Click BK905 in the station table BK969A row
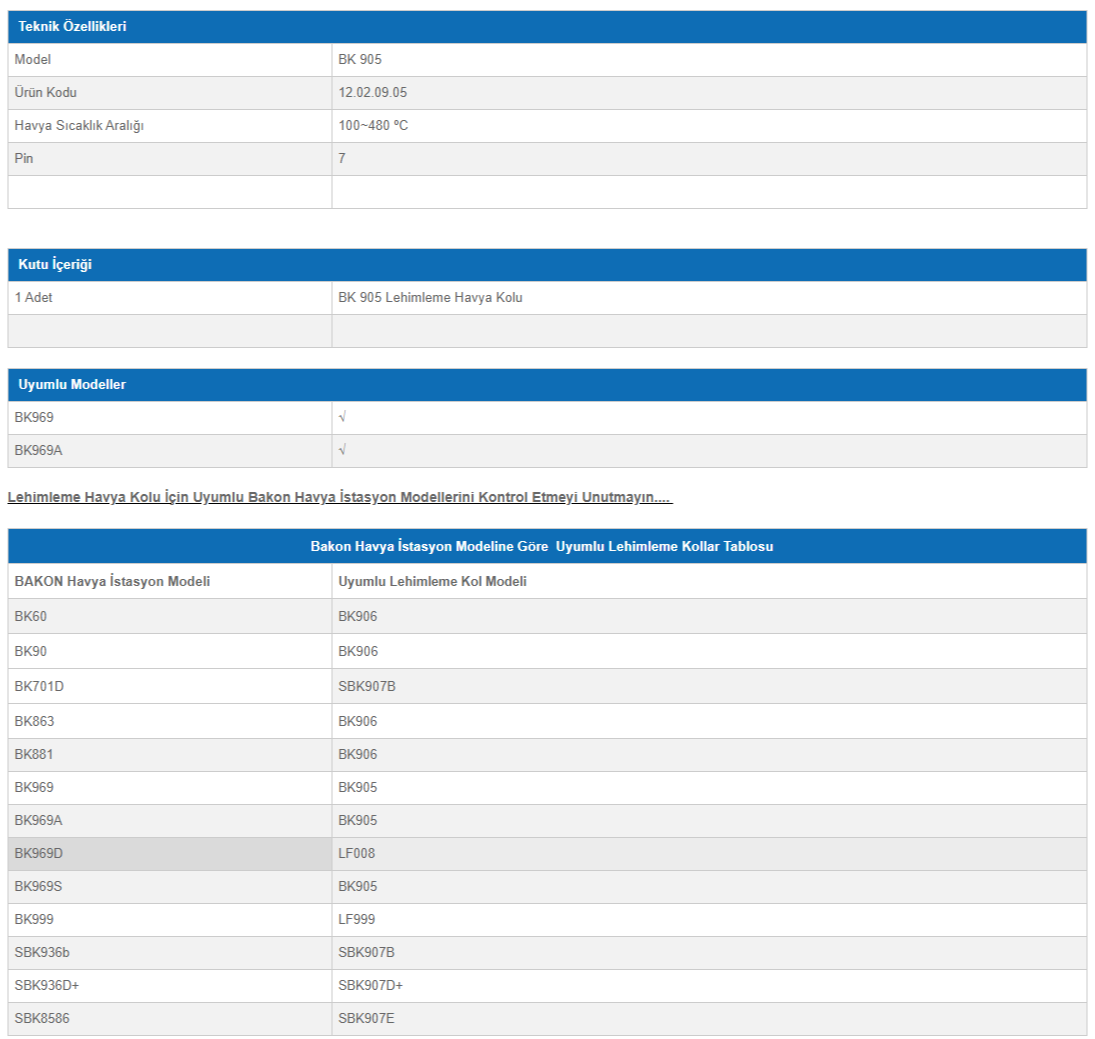1095x1039 pixels. 358,820
